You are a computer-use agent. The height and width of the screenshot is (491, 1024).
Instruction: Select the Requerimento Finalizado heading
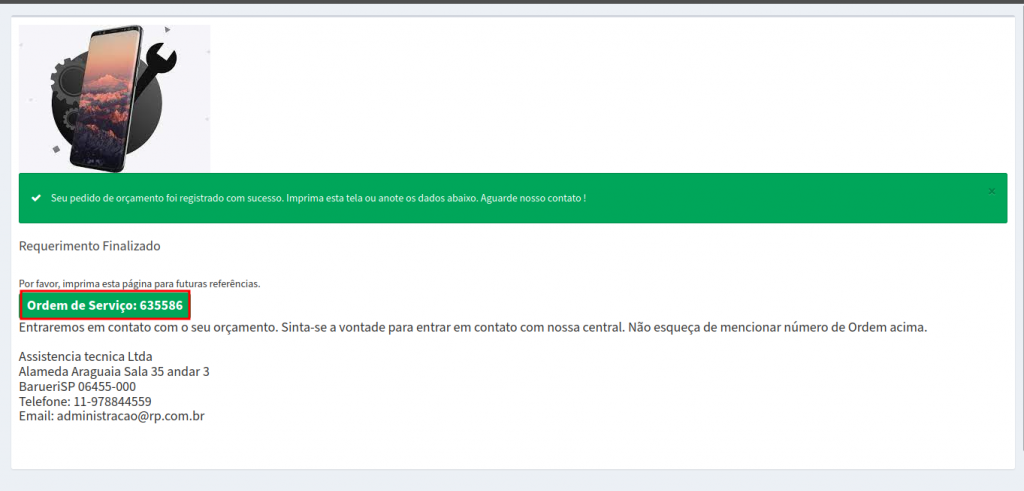click(x=89, y=246)
